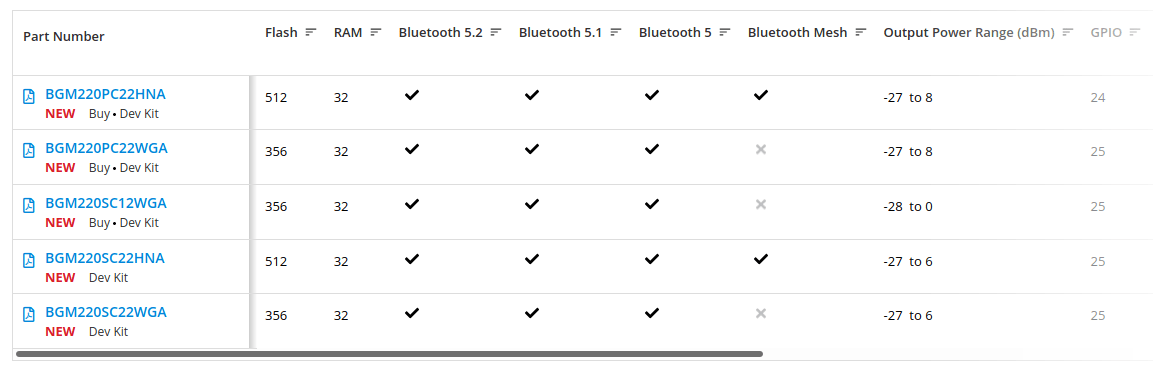Sort by Bluetooth 5 filter icon
This screenshot has width=1153, height=377.
coord(725,32)
